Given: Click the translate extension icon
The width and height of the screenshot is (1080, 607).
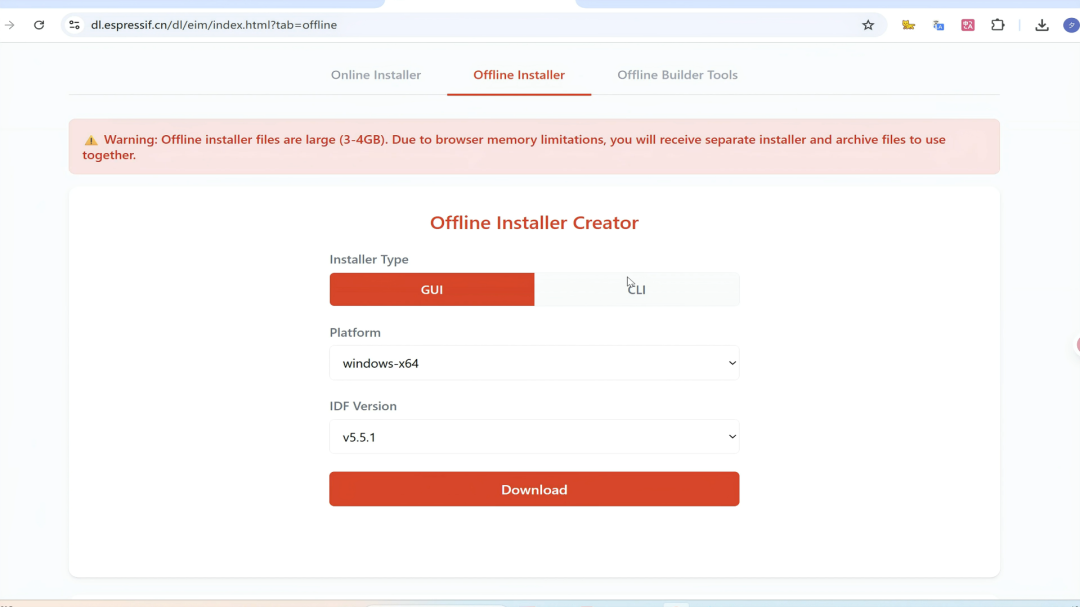Looking at the screenshot, I should coord(938,25).
